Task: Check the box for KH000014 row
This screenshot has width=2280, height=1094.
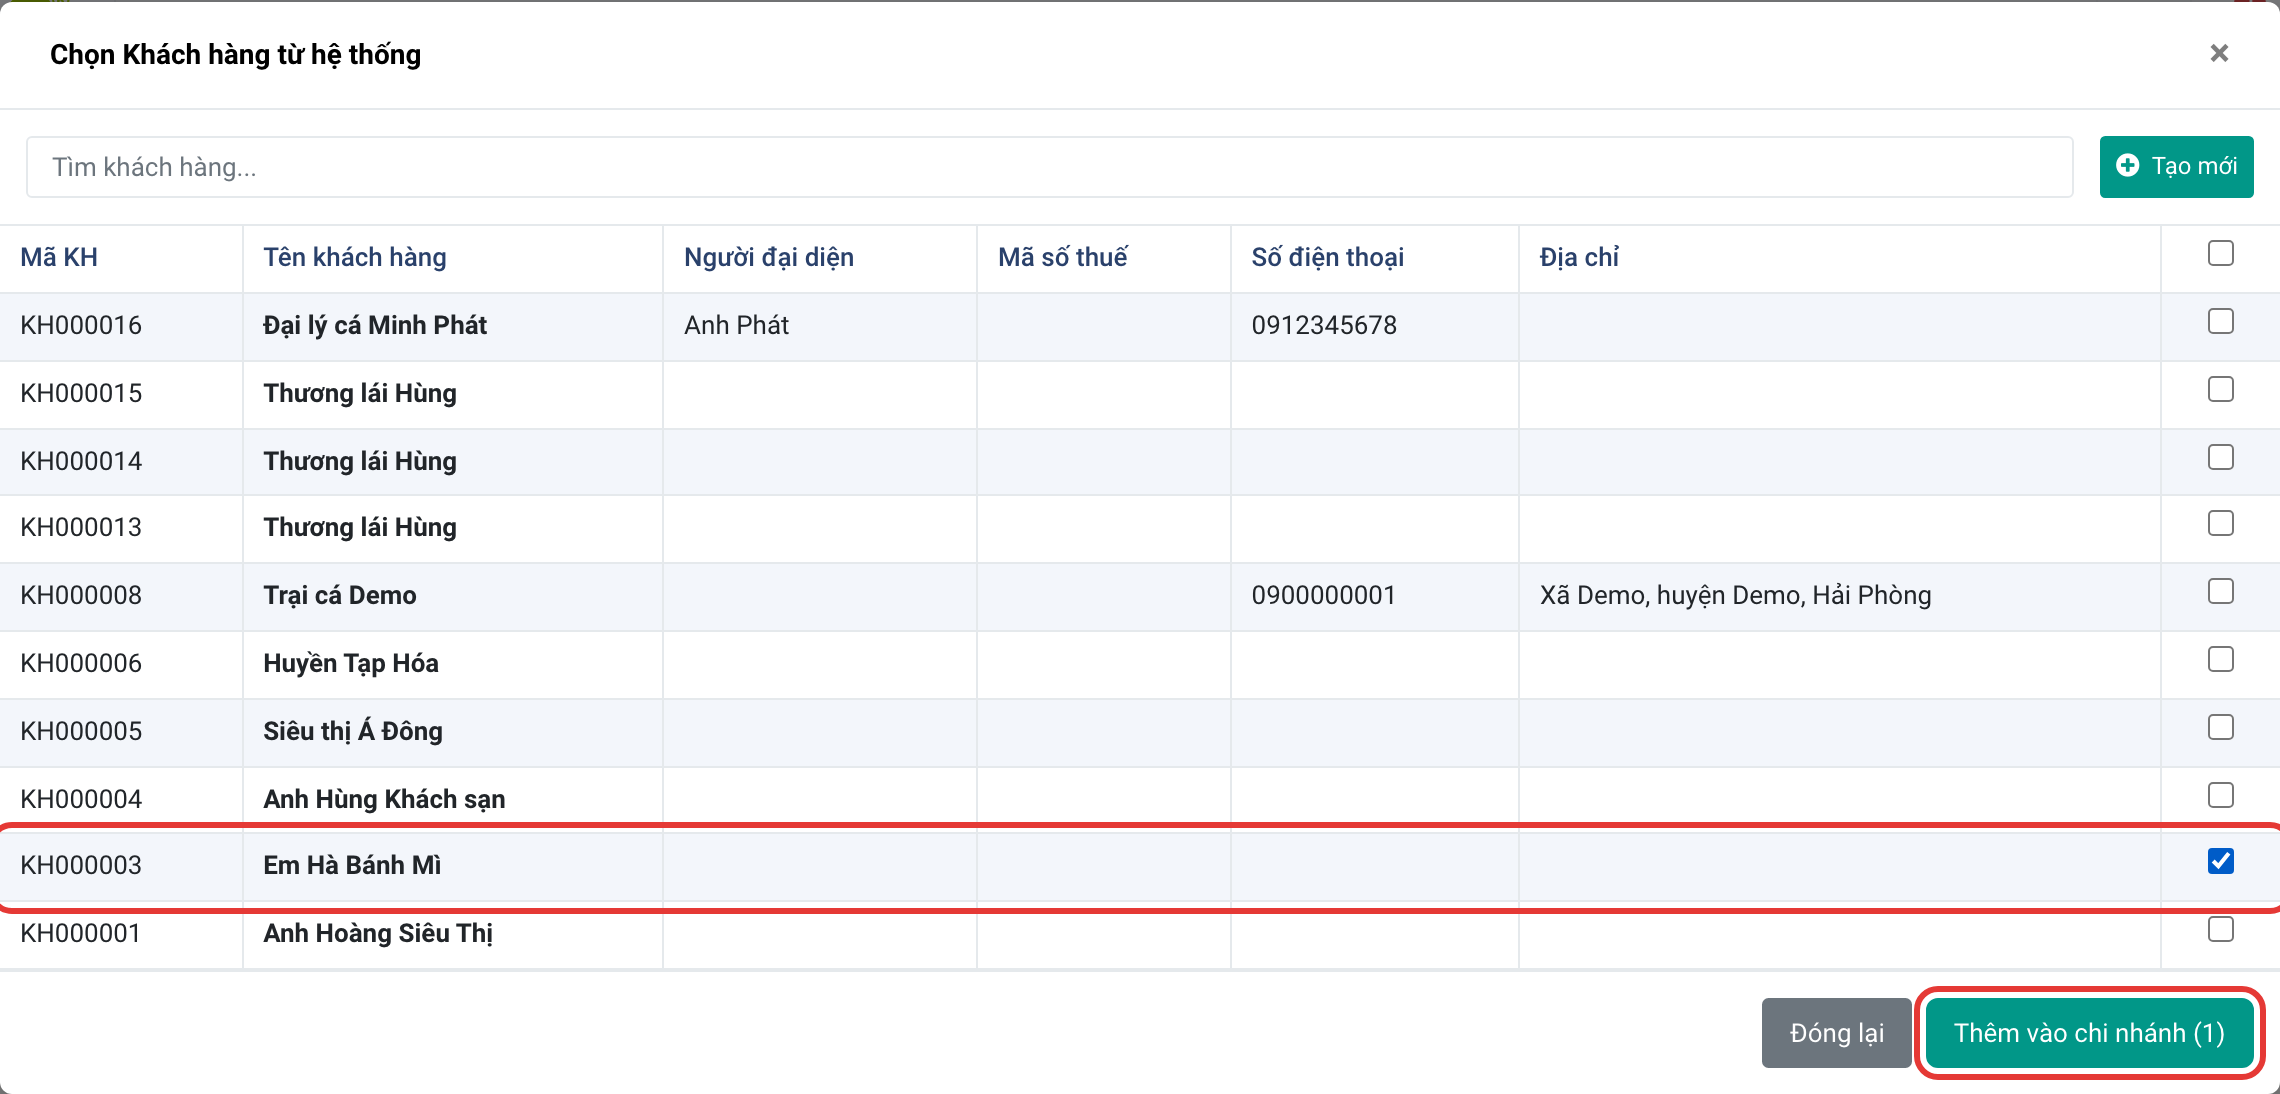Action: point(2220,457)
